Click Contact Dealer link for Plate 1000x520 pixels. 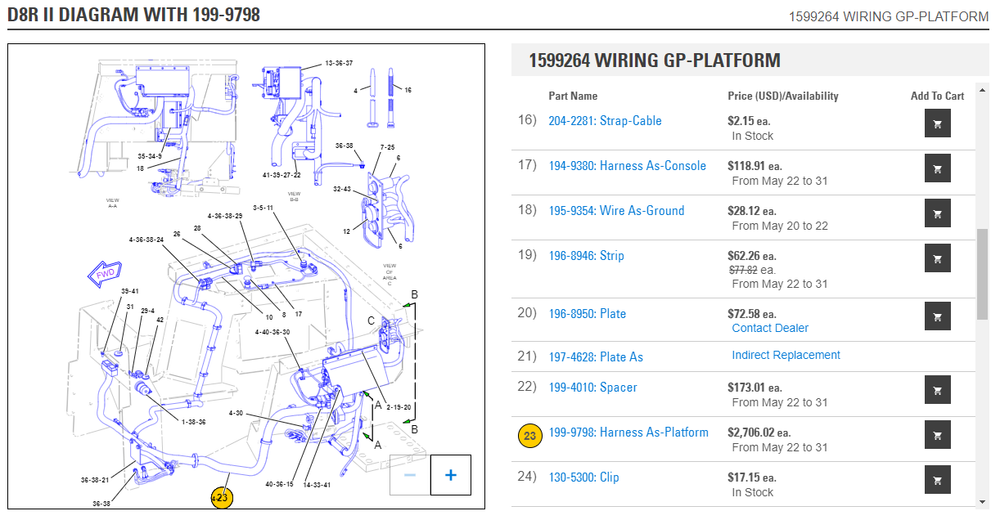click(x=770, y=328)
